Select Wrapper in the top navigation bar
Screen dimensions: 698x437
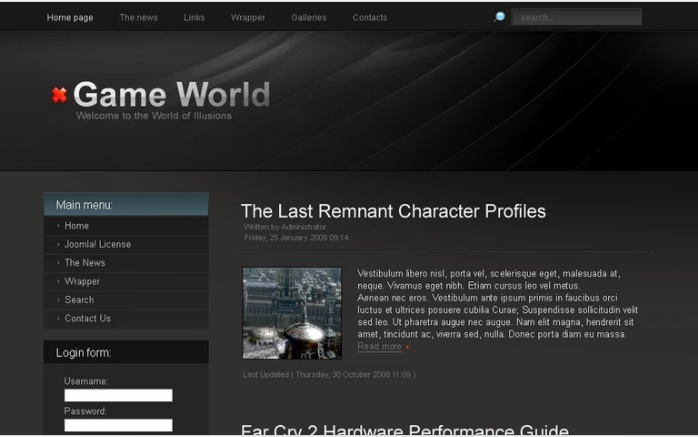point(248,17)
